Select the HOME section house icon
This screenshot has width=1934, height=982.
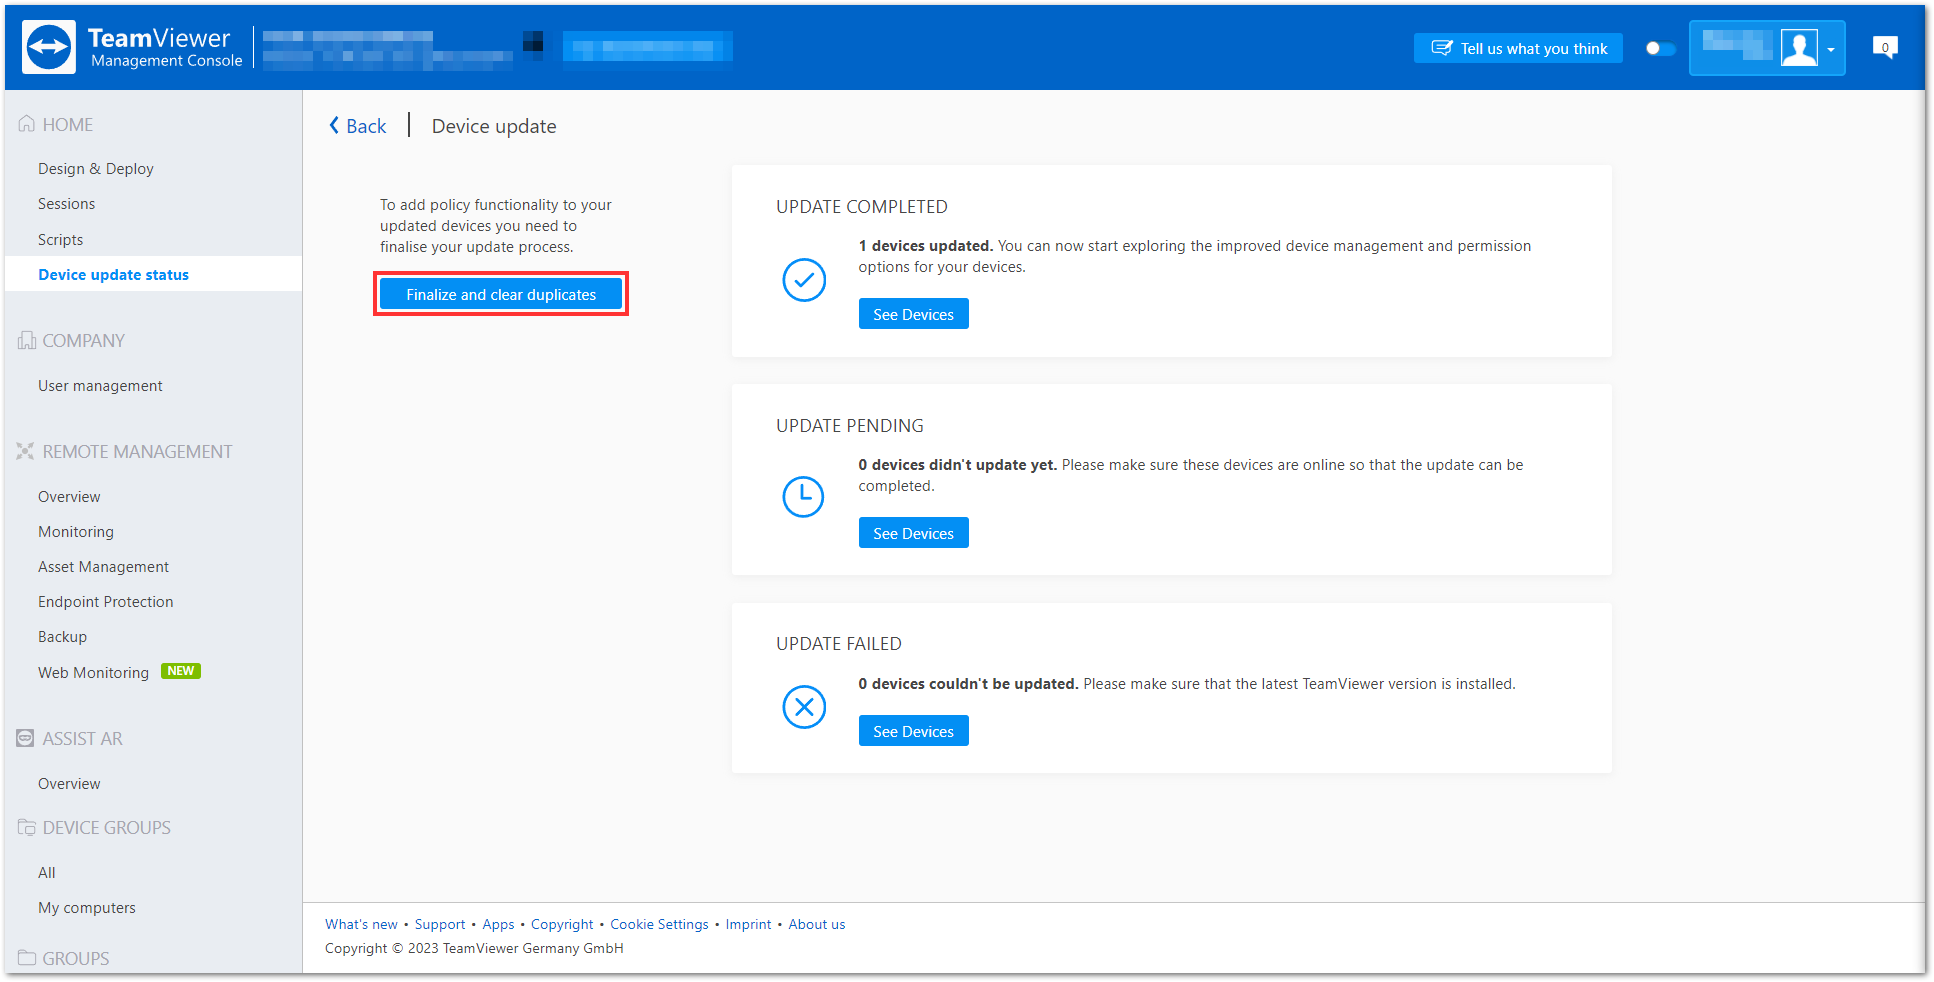click(x=27, y=123)
